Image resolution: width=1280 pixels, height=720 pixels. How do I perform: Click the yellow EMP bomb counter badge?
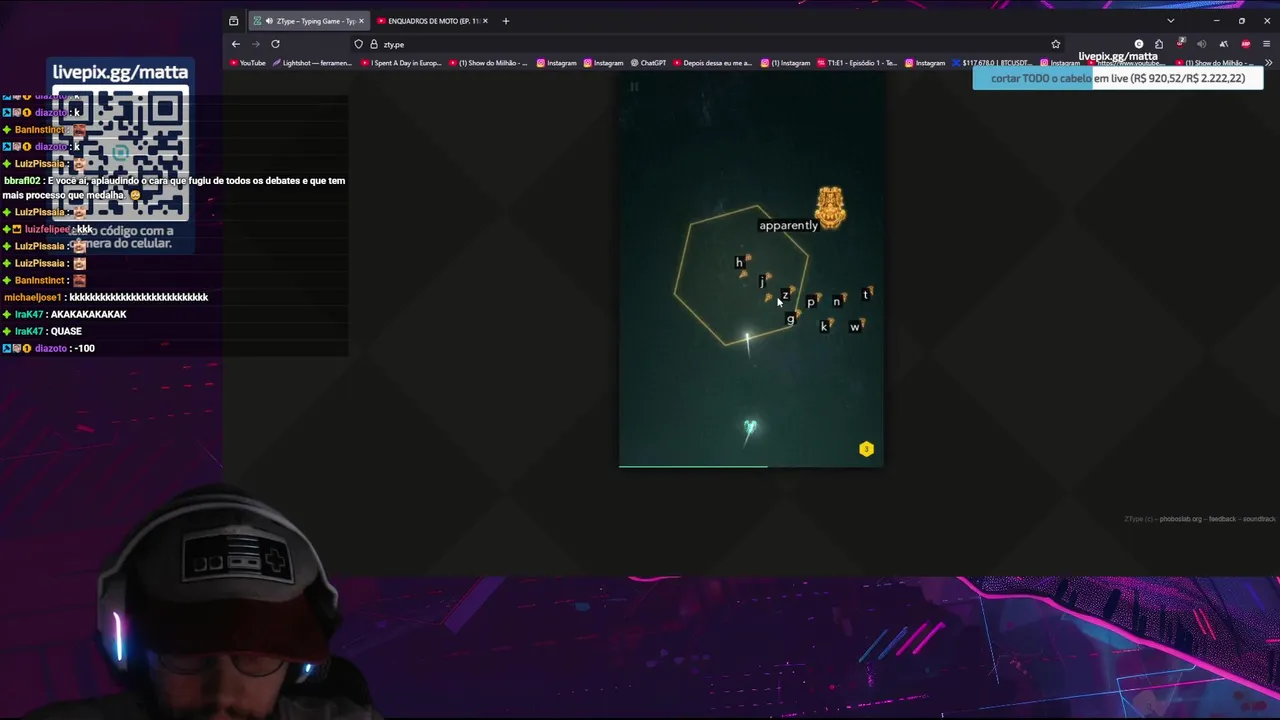tap(866, 449)
